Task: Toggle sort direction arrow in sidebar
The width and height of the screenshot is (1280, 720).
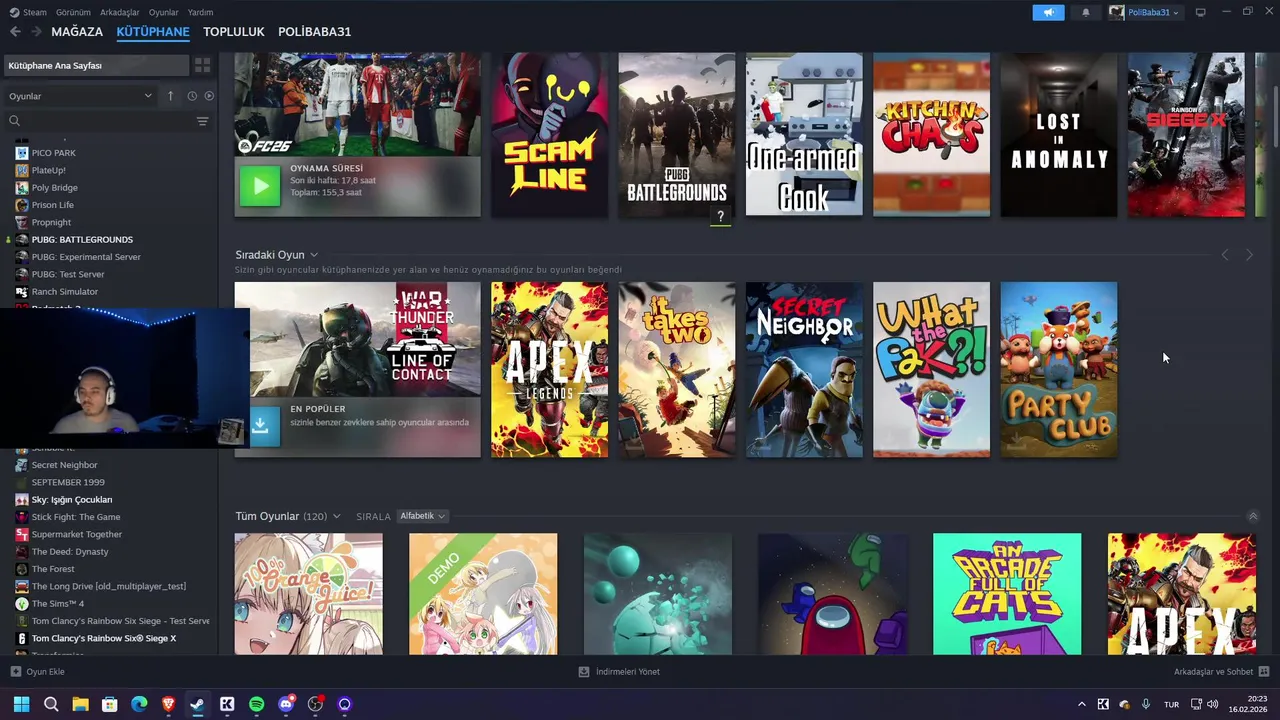Action: pyautogui.click(x=170, y=96)
